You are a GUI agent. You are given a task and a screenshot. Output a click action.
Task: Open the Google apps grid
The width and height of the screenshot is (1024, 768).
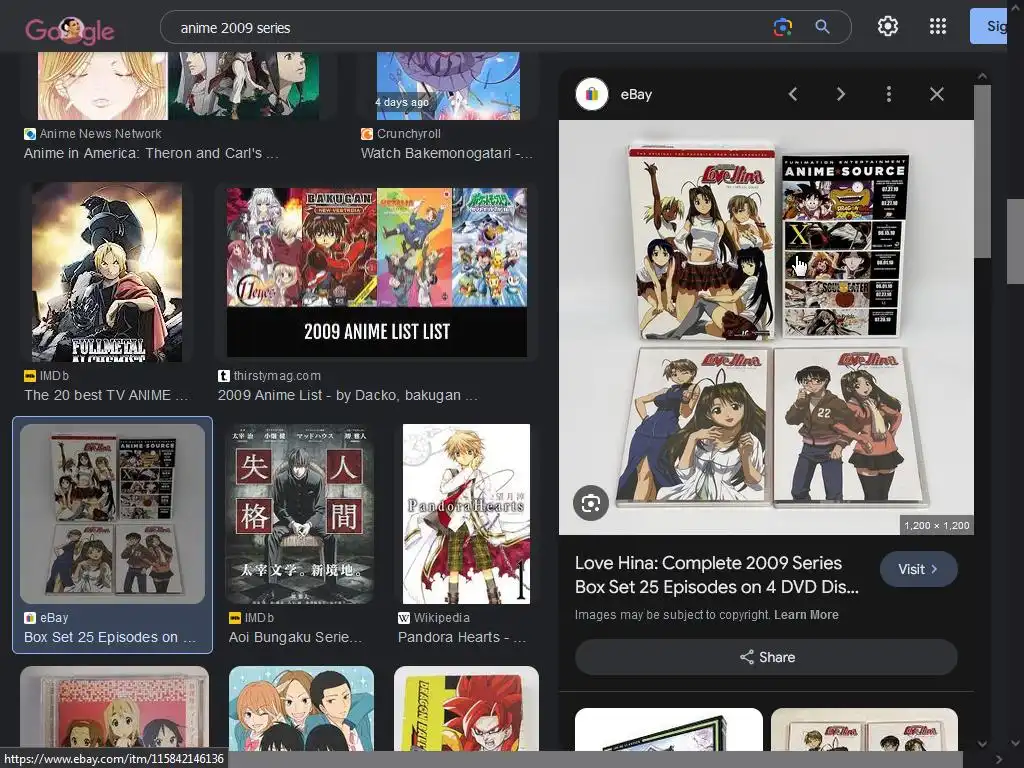(x=938, y=26)
